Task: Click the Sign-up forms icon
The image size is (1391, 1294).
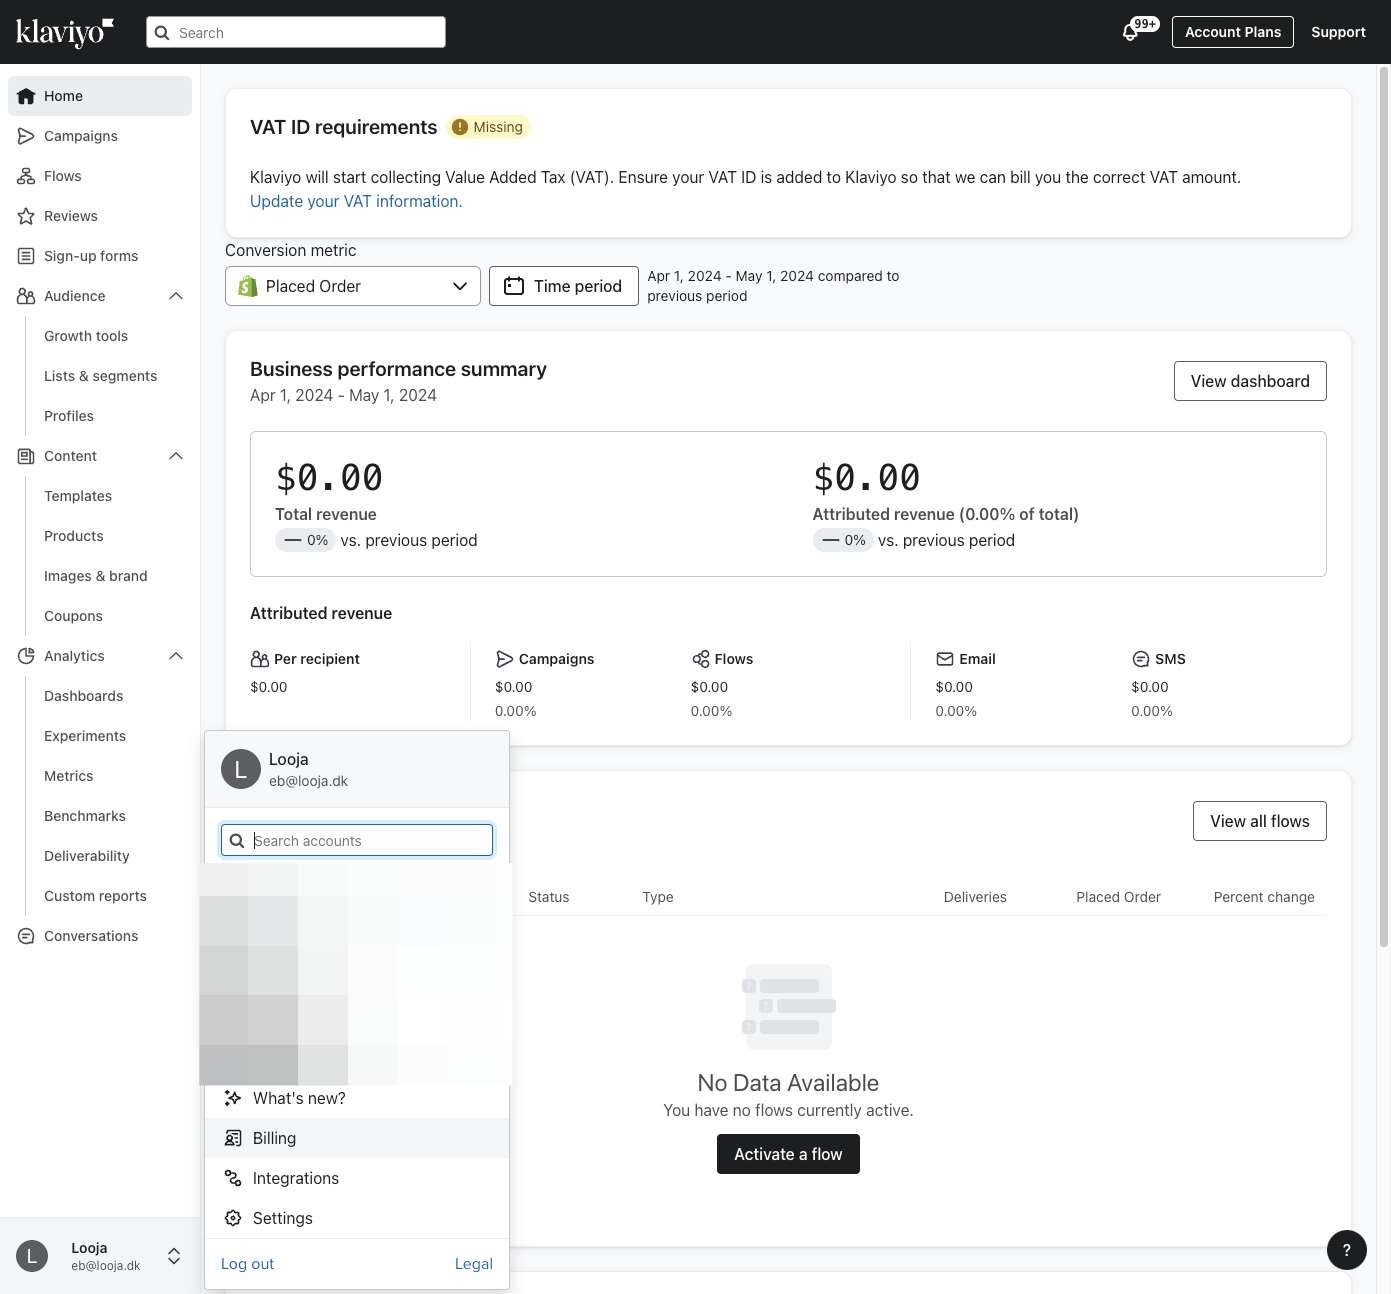Action: tap(26, 256)
